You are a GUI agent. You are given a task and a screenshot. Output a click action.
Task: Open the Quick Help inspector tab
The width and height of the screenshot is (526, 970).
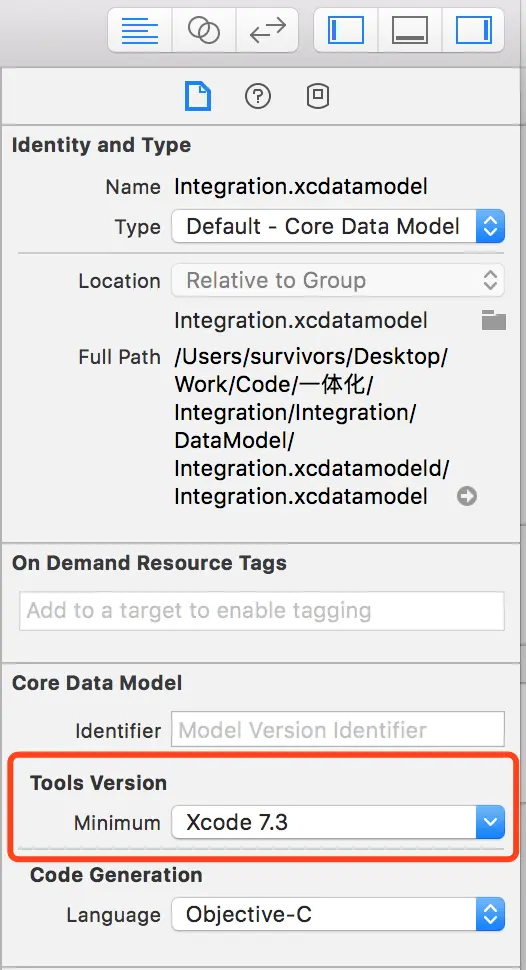[x=258, y=97]
